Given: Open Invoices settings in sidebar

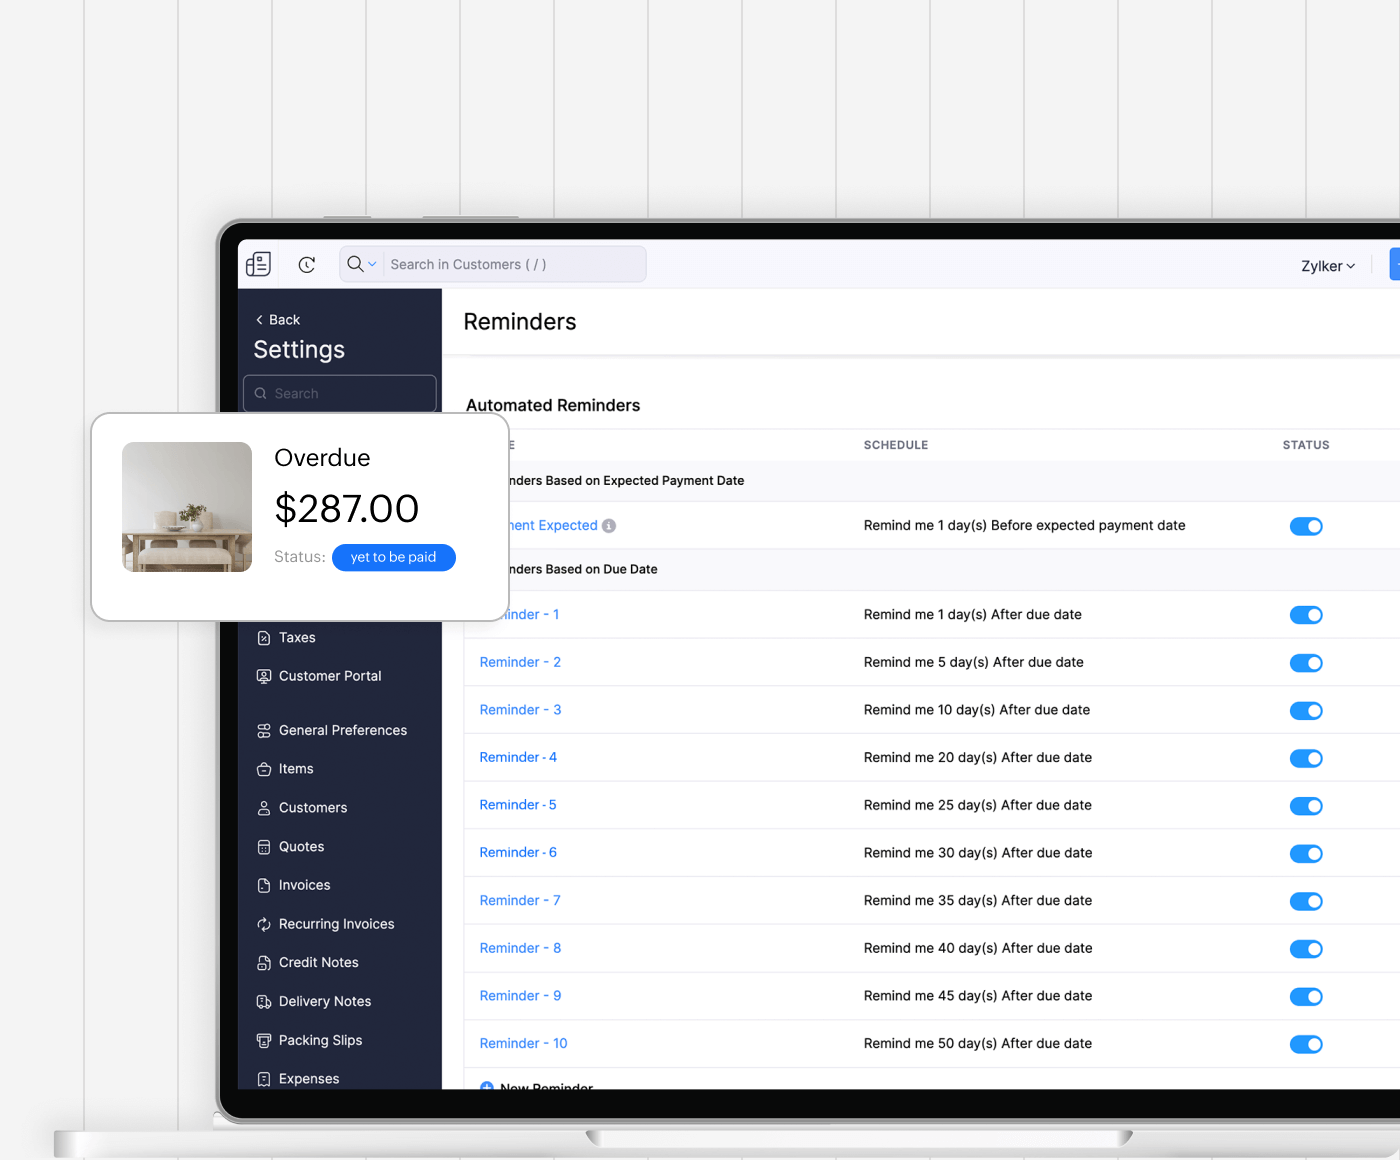Looking at the screenshot, I should pos(304,885).
